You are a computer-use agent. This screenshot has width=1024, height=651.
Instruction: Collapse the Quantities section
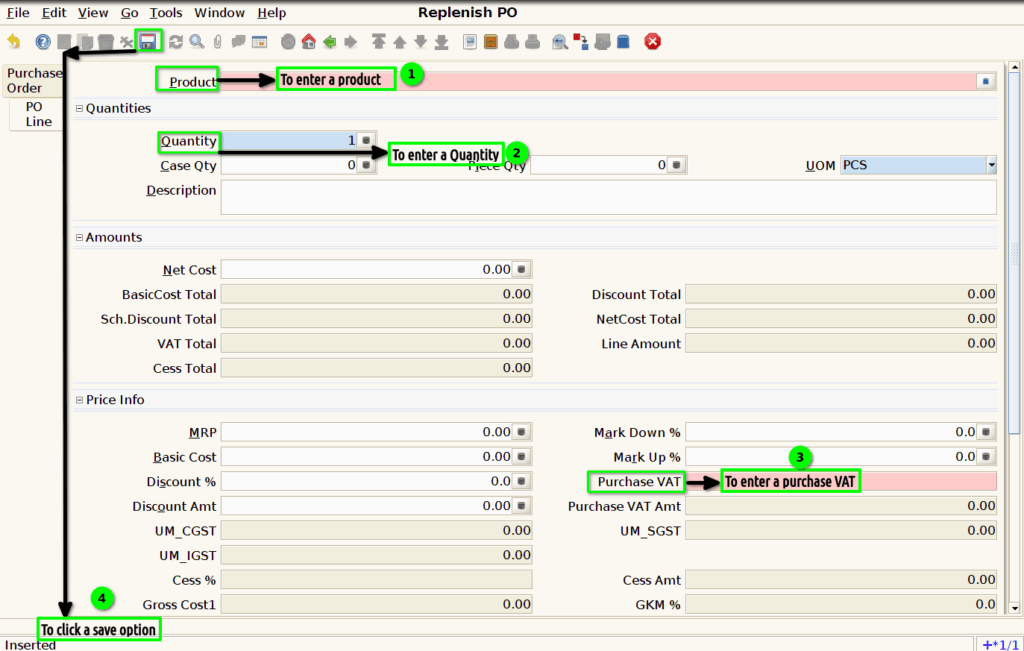80,108
